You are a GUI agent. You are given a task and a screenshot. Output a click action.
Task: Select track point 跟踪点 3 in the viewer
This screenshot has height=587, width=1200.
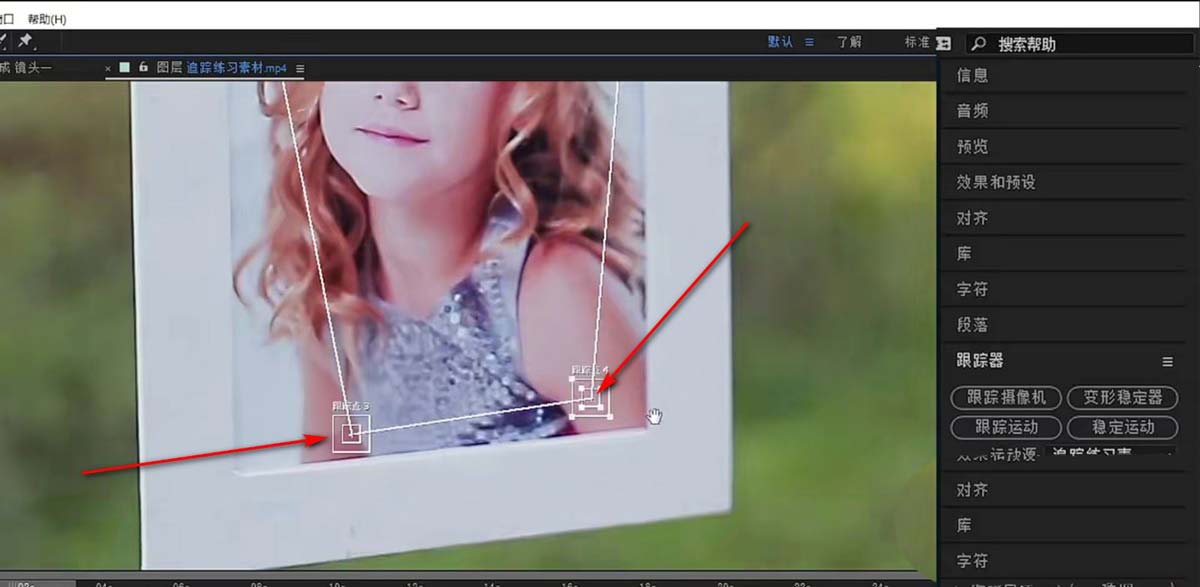(351, 433)
